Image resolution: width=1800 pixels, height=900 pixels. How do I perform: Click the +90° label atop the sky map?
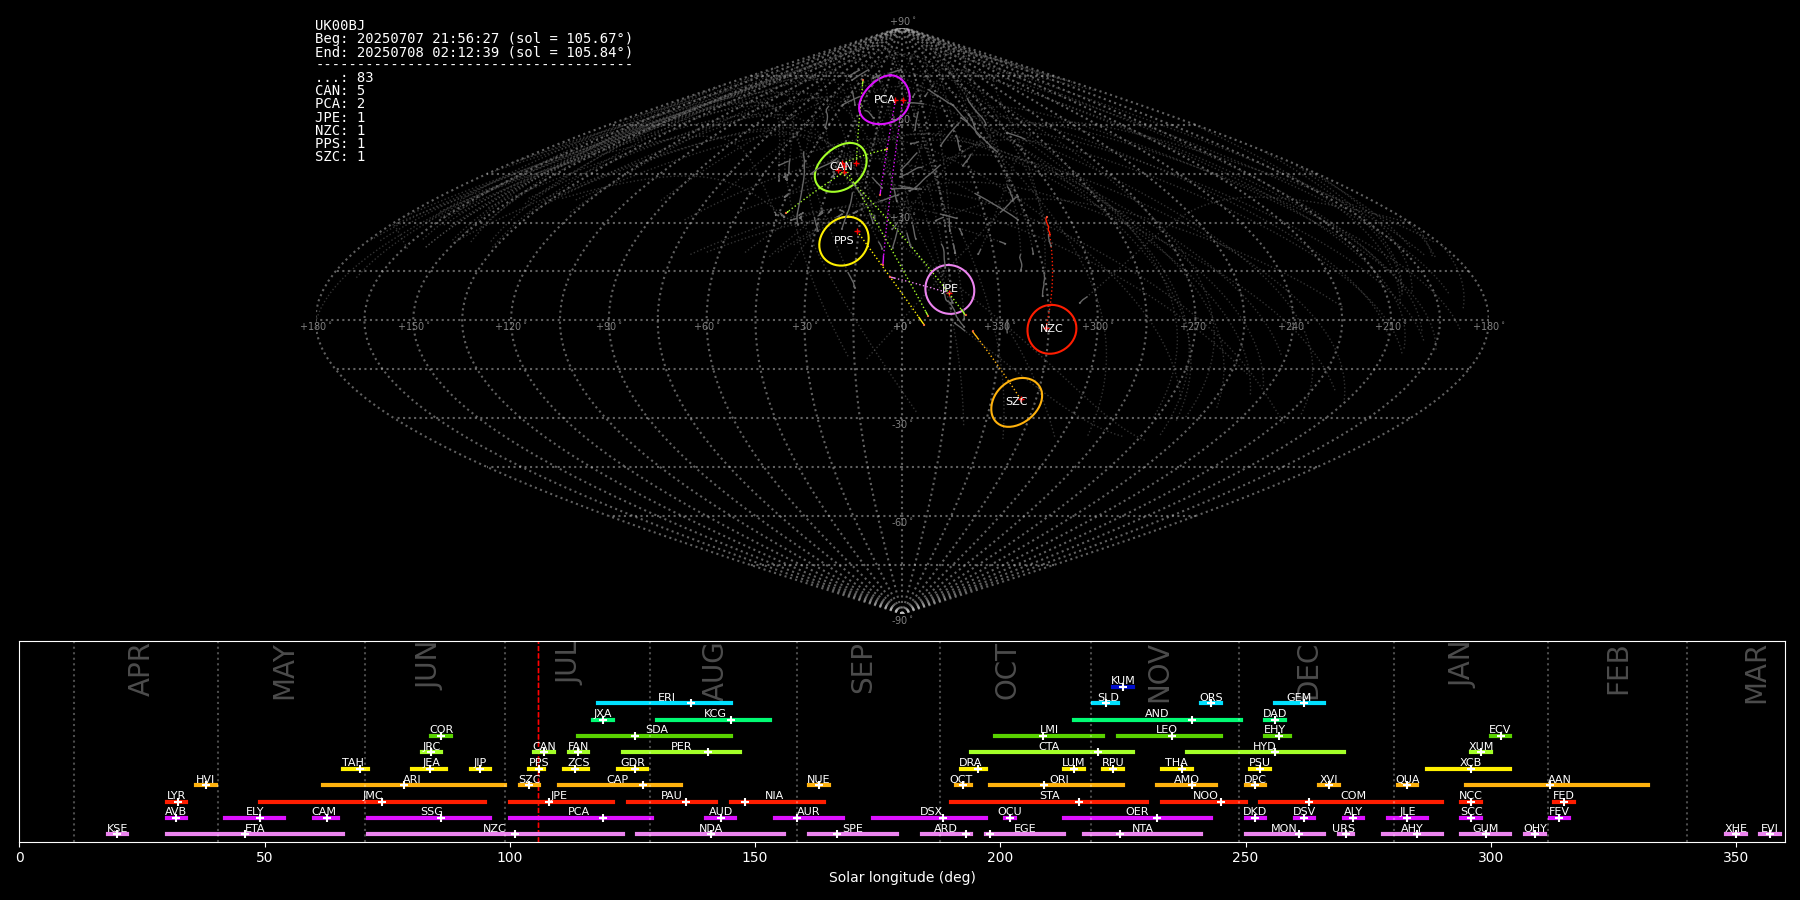coord(902,22)
